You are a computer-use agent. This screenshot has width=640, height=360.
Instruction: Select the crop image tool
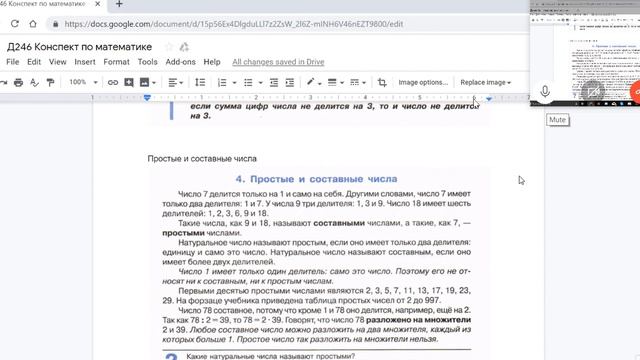click(x=382, y=82)
